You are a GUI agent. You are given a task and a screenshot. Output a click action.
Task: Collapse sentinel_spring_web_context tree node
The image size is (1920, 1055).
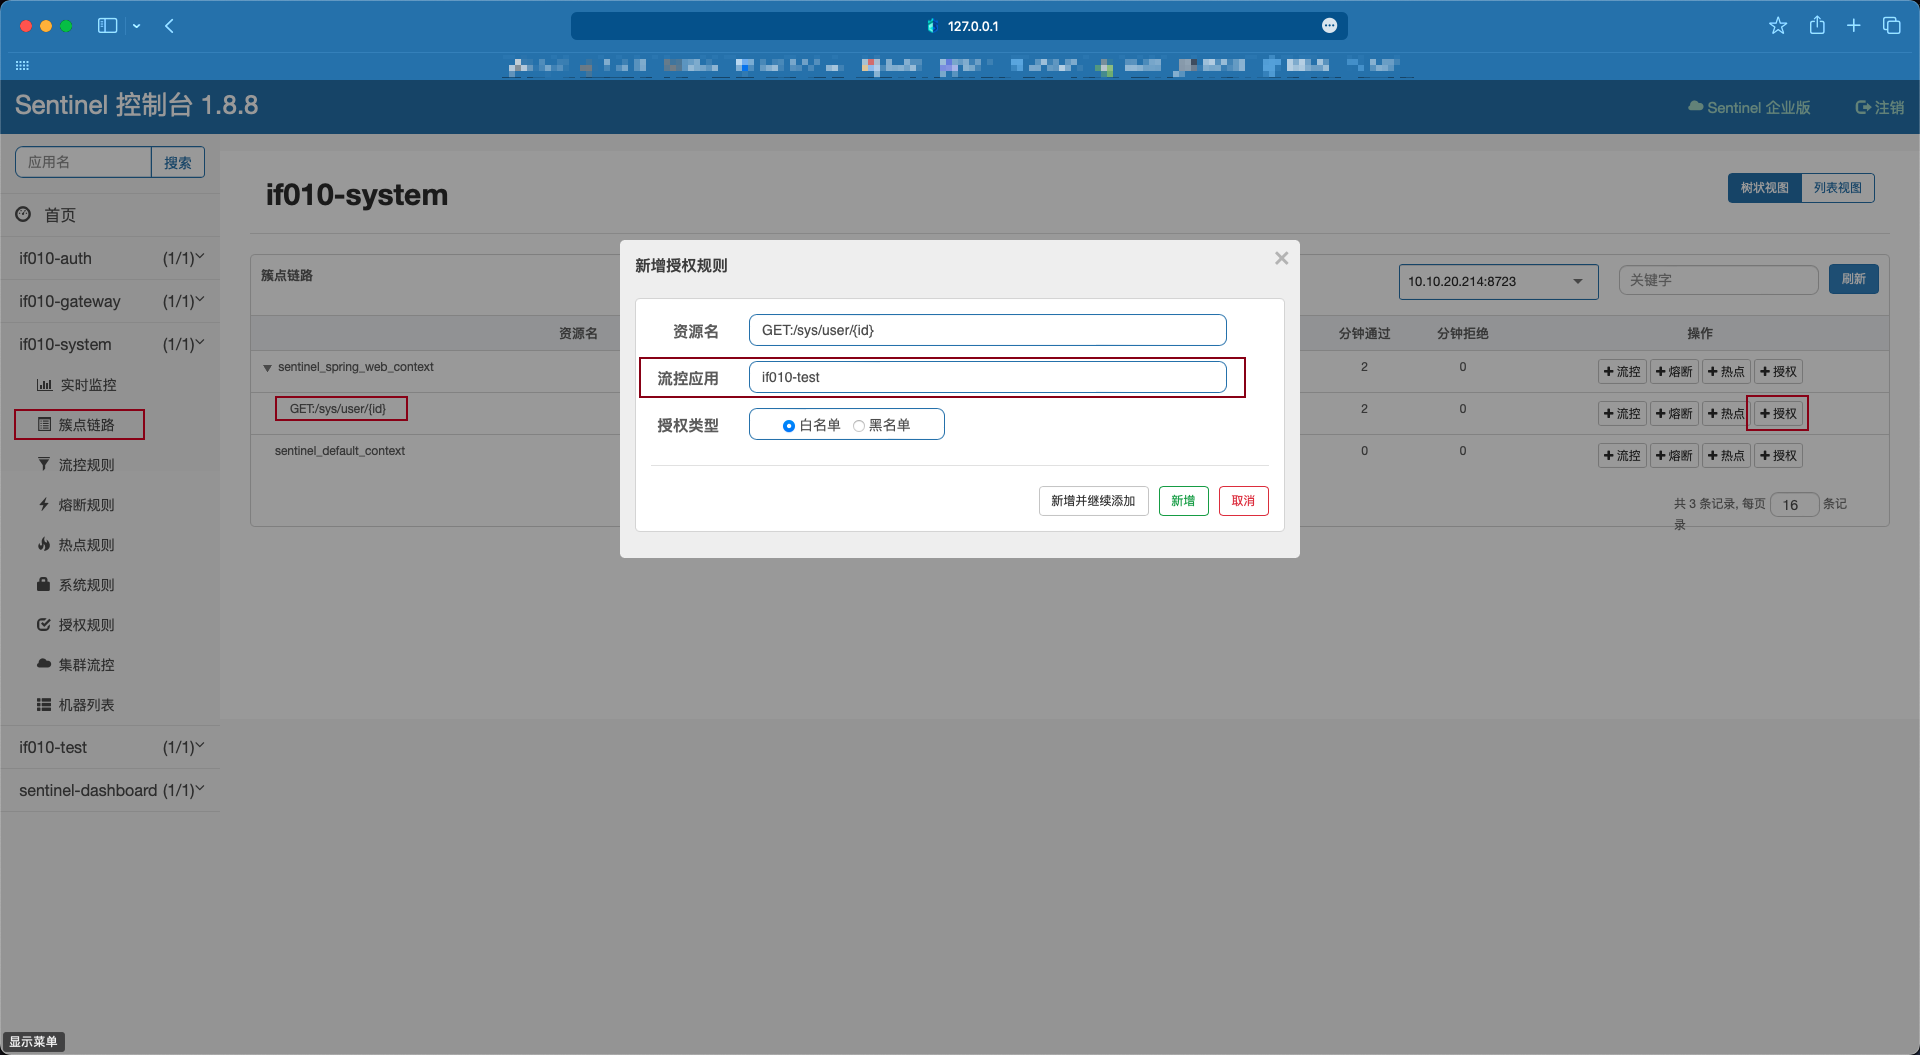click(x=267, y=368)
